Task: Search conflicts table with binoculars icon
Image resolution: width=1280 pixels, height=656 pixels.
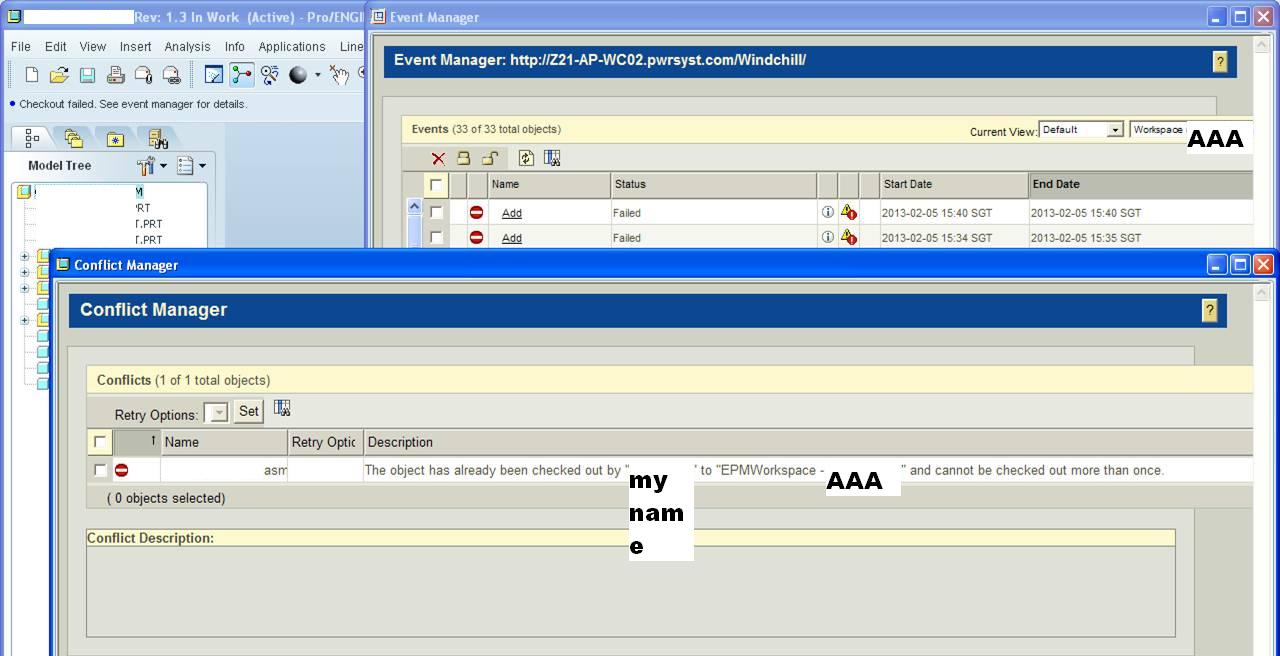Action: tap(282, 408)
